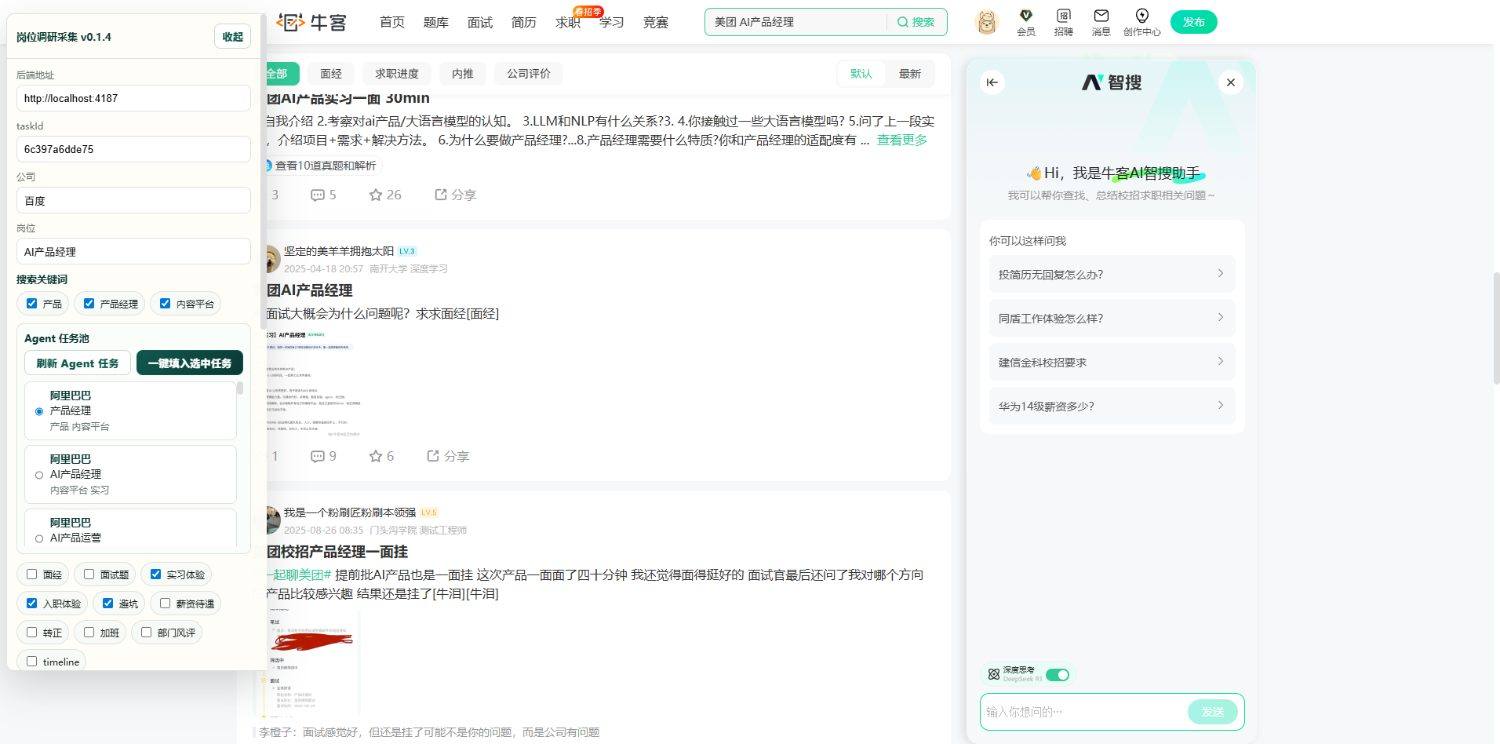Select the 阿里巴巴 产品经理 task radio
Viewport: 1500px width, 744px height.
point(39,411)
